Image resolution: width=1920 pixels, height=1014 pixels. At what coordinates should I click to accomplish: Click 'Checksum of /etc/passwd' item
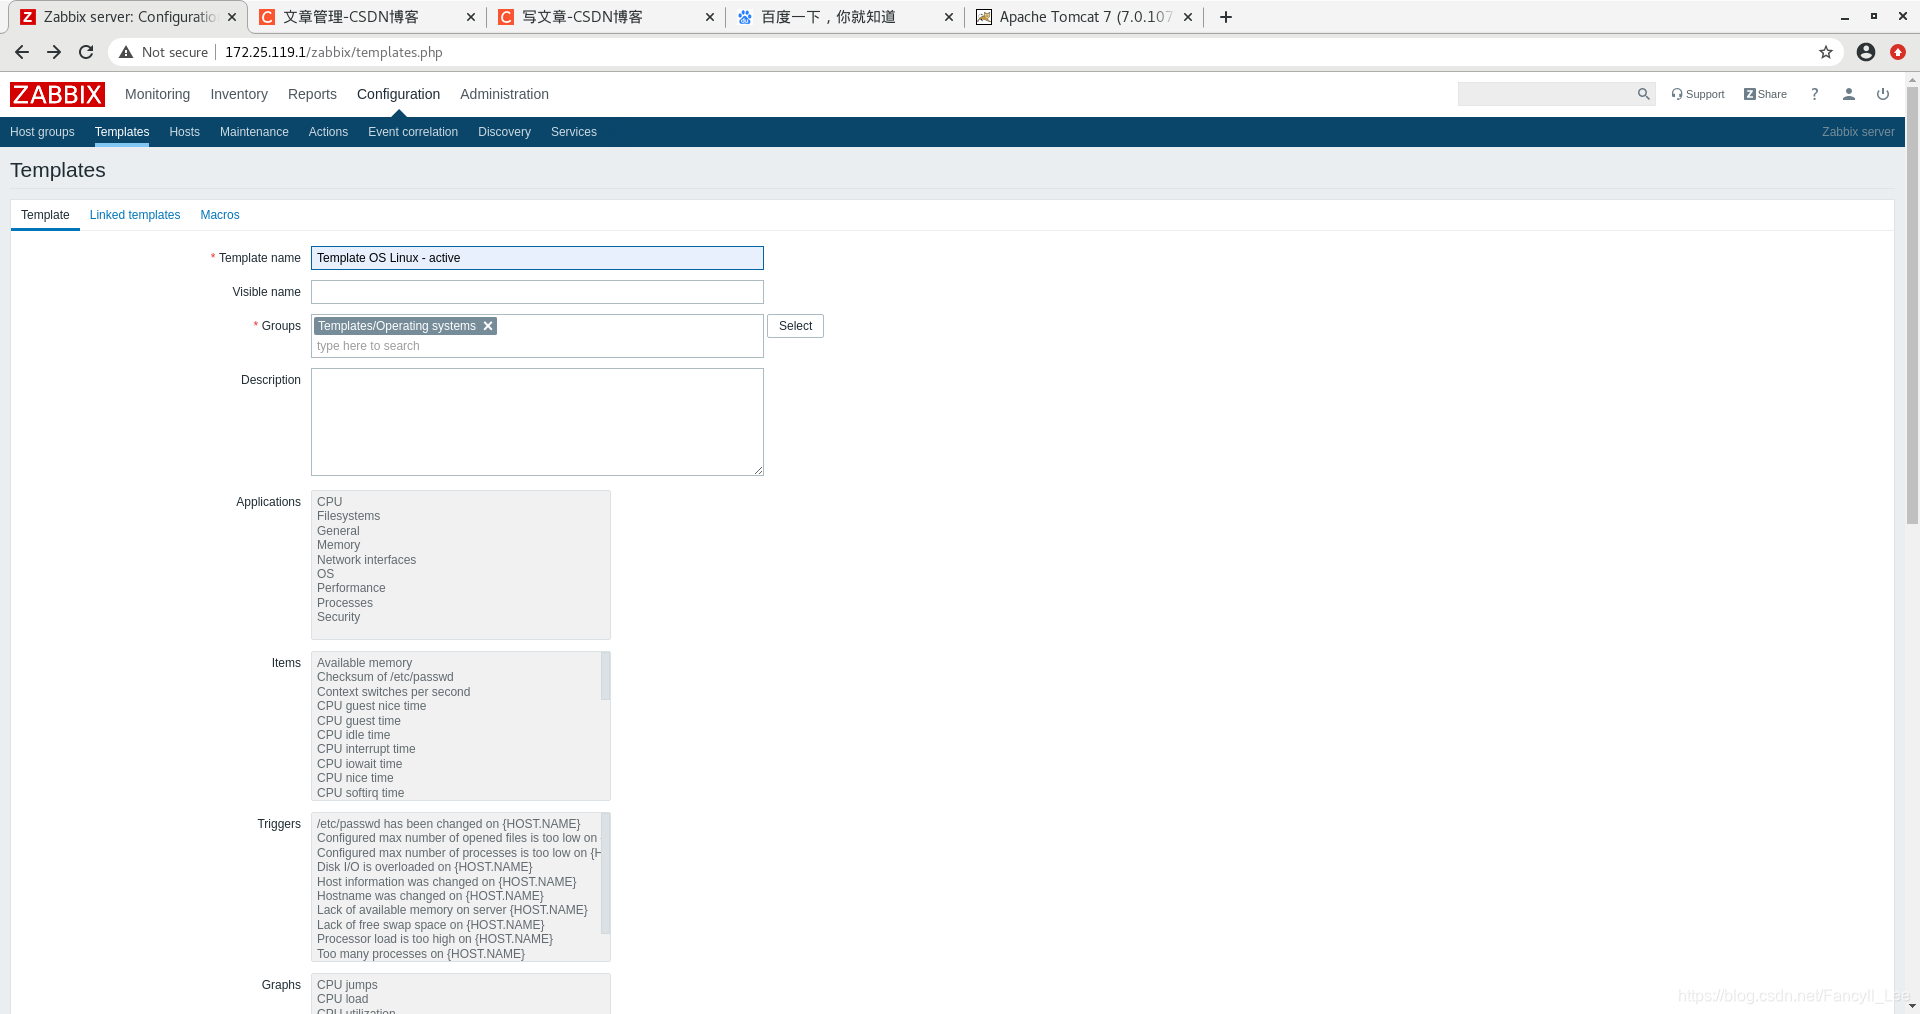385,677
